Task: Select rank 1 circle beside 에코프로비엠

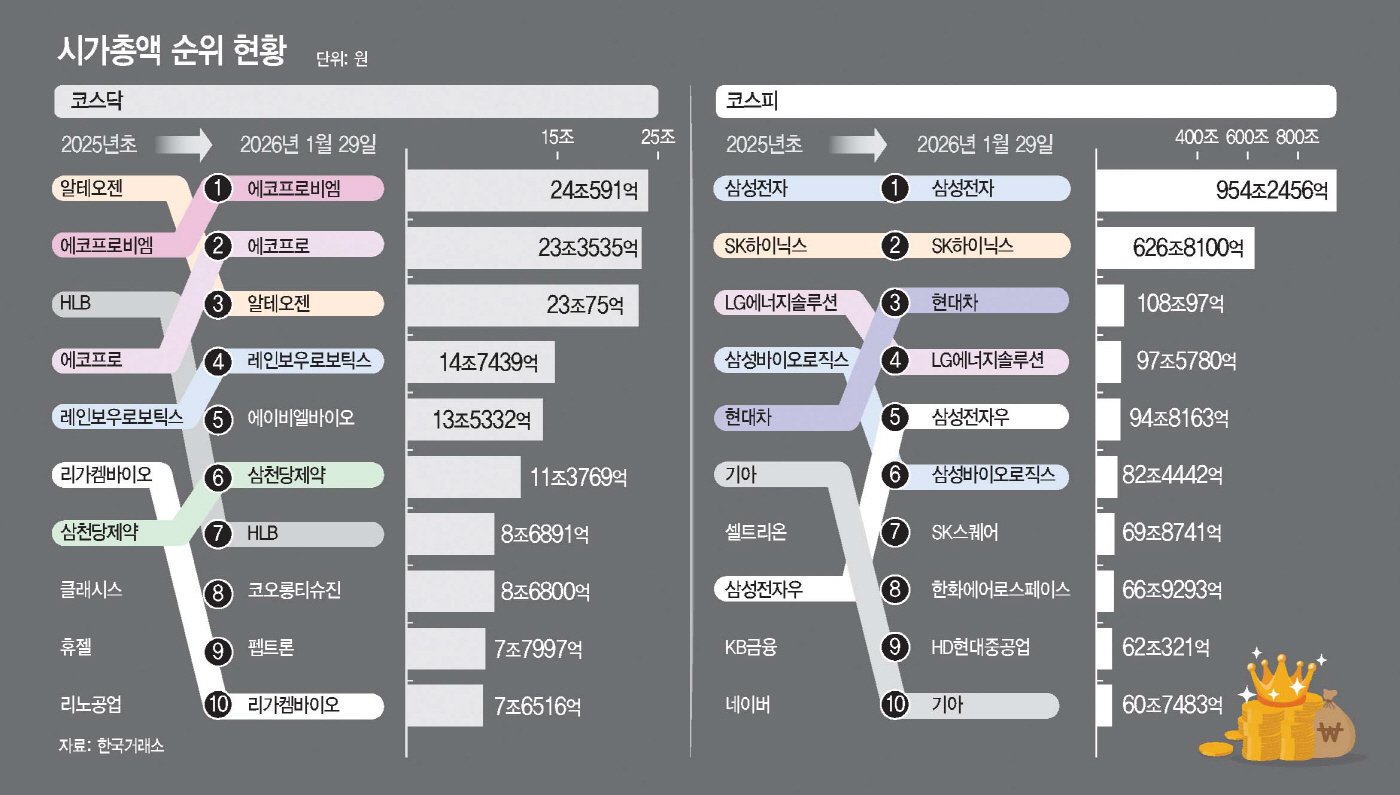Action: (217, 188)
